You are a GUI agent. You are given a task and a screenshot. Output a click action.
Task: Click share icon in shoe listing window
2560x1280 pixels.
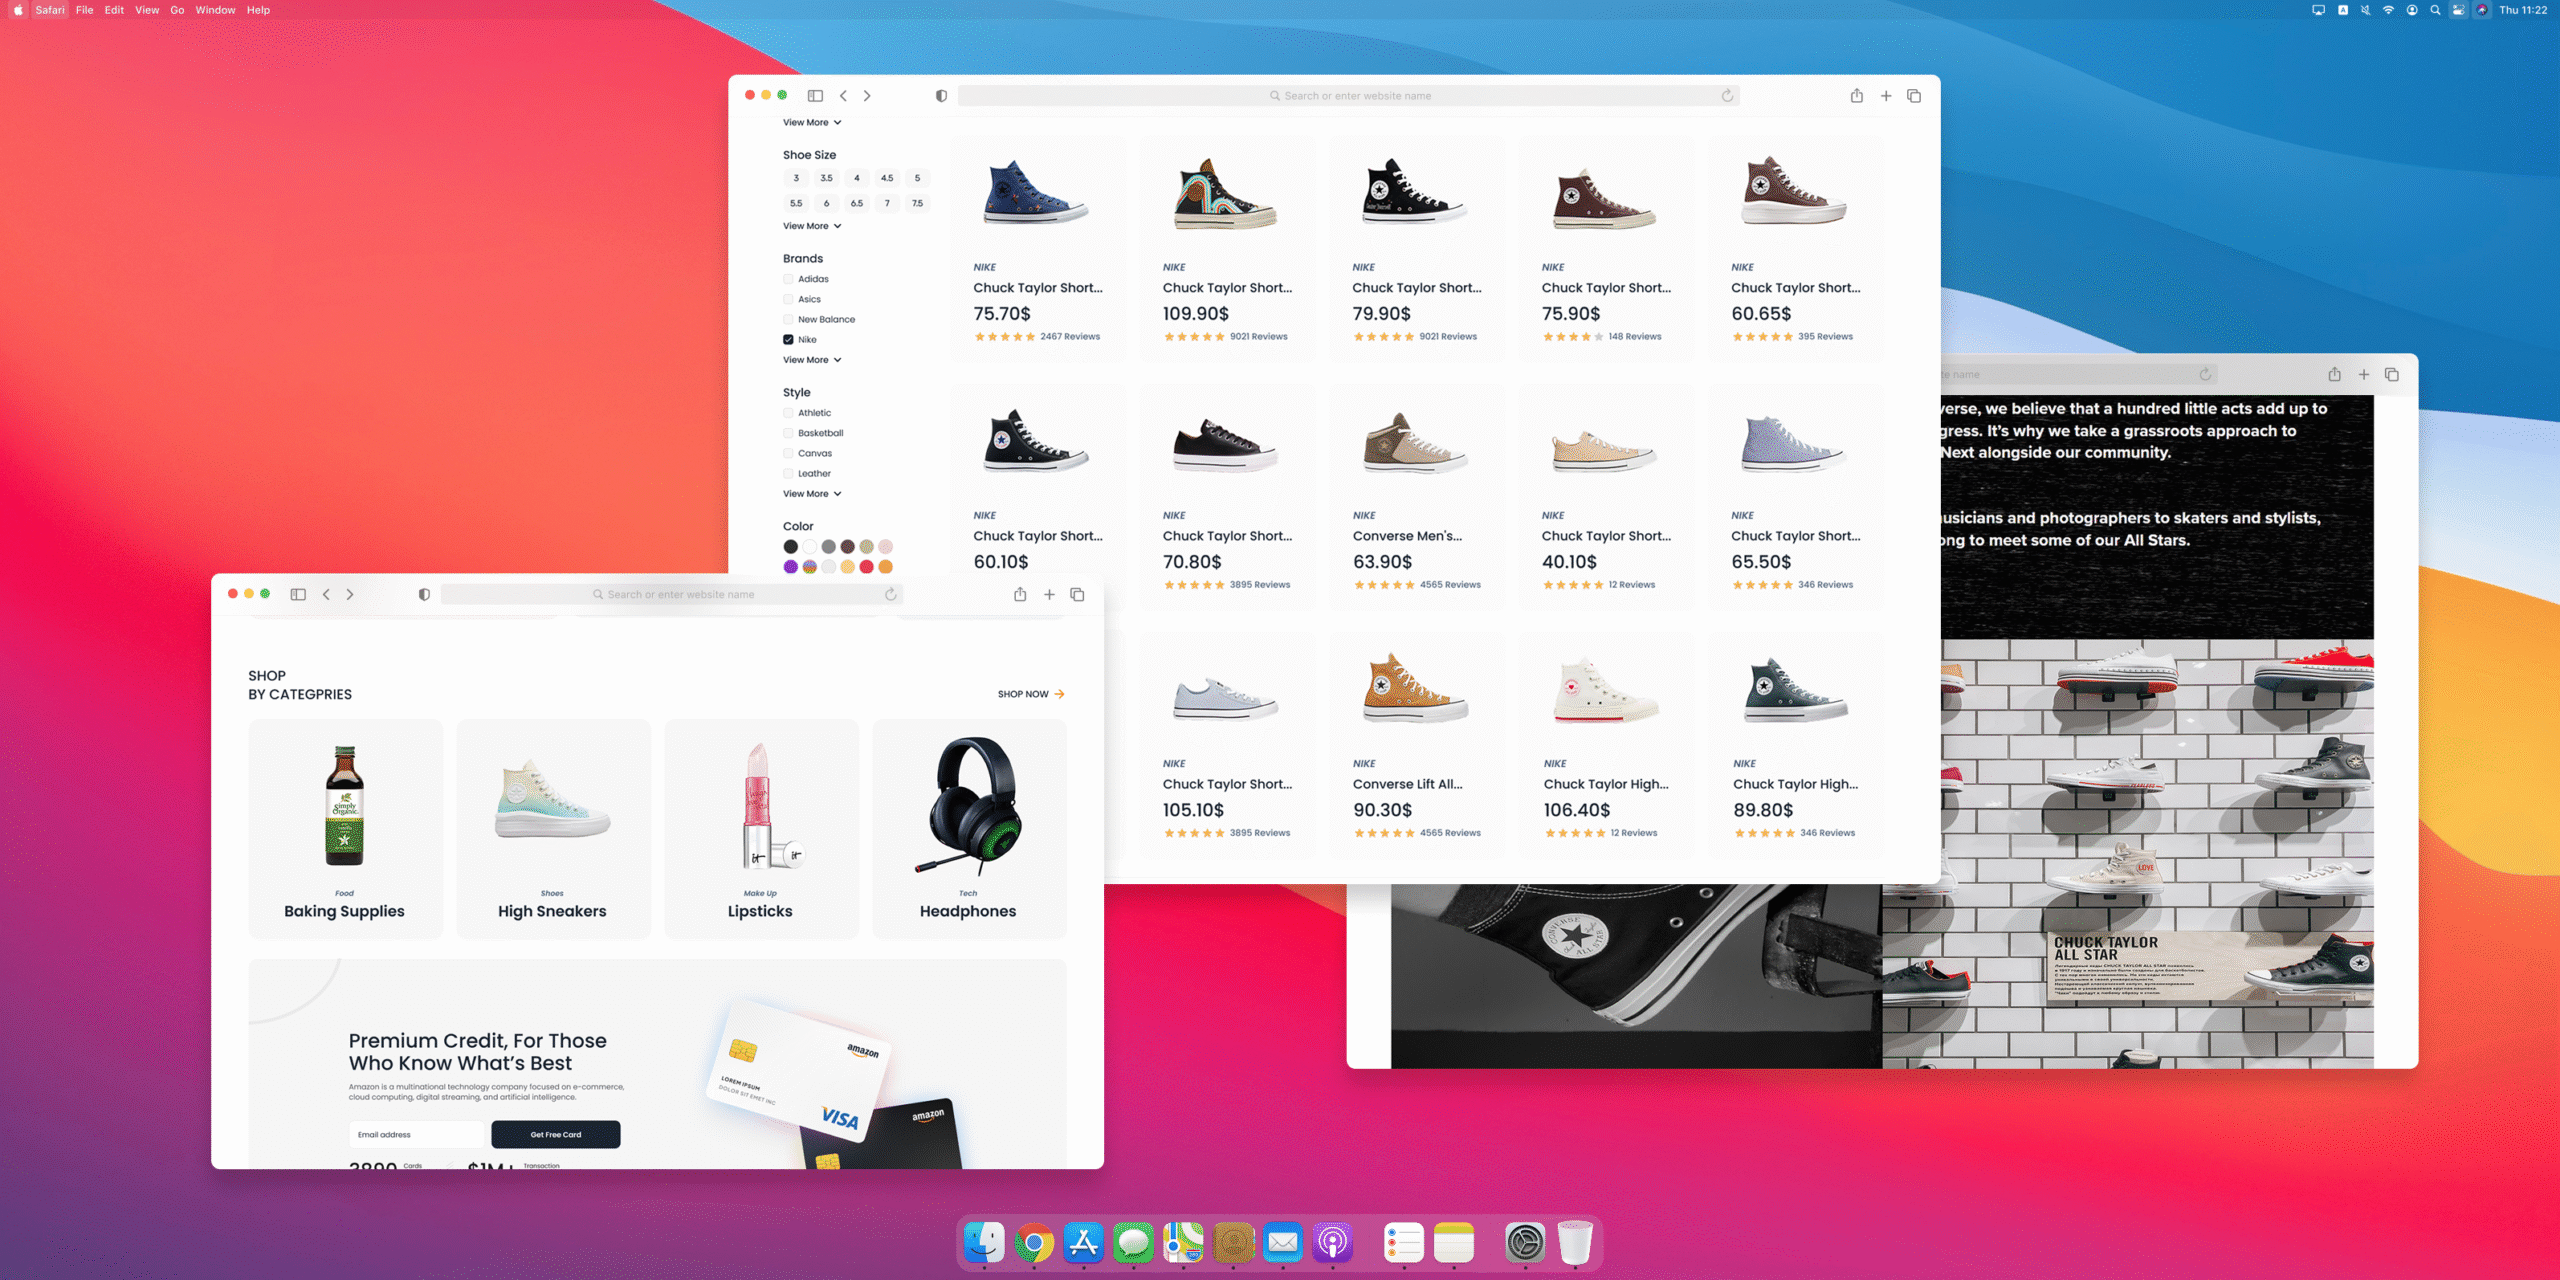(x=1856, y=96)
